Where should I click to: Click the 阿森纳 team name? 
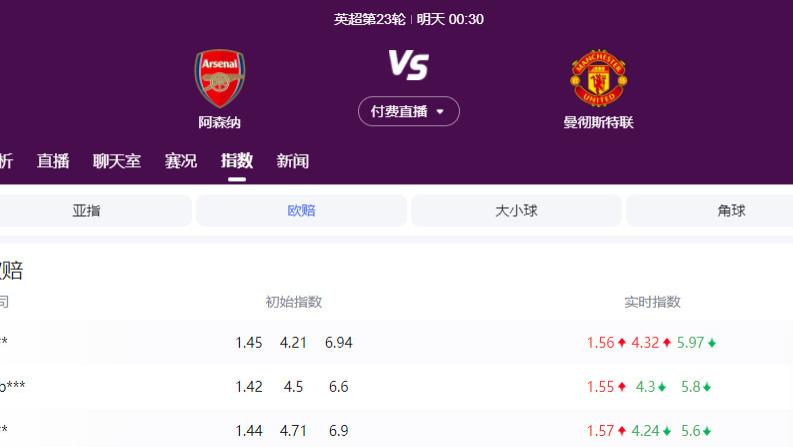point(219,123)
